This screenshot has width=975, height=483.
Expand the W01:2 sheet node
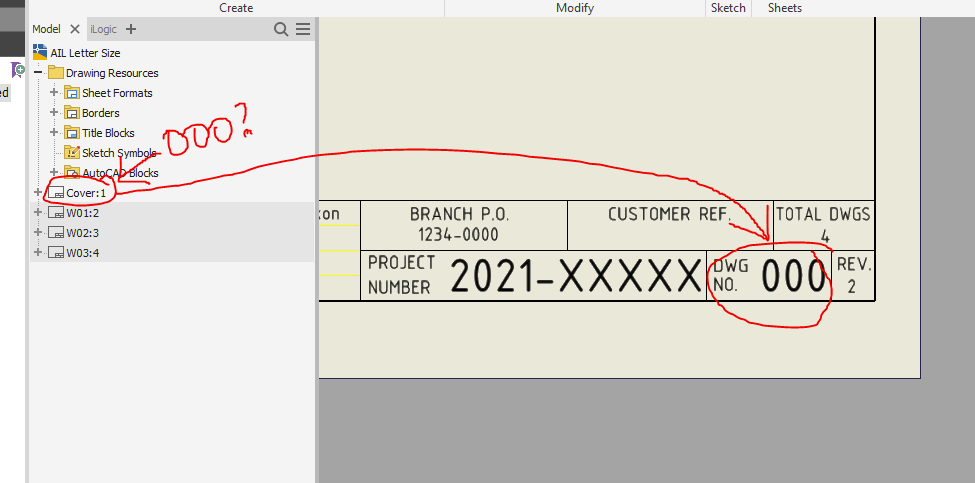pos(39,213)
